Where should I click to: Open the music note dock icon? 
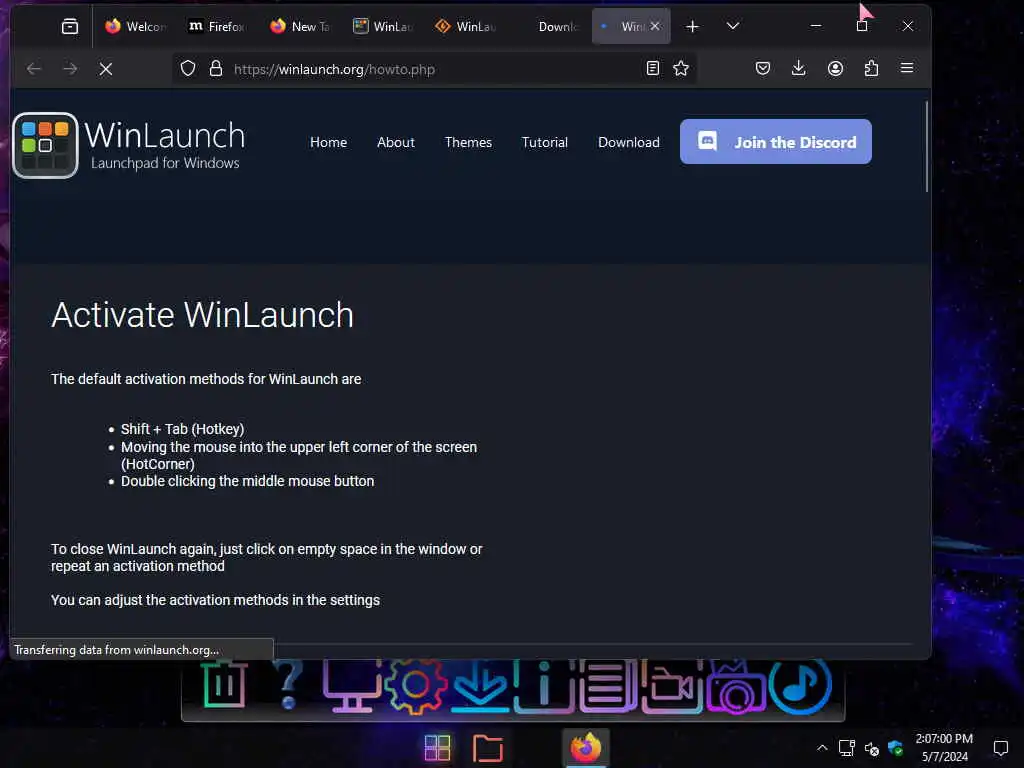[800, 686]
